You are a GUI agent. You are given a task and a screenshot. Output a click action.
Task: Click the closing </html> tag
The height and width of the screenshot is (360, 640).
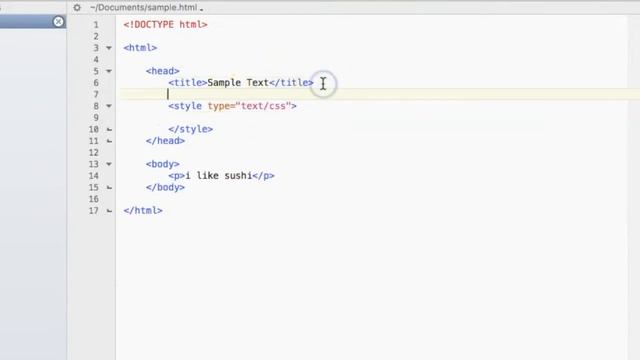coord(143,211)
